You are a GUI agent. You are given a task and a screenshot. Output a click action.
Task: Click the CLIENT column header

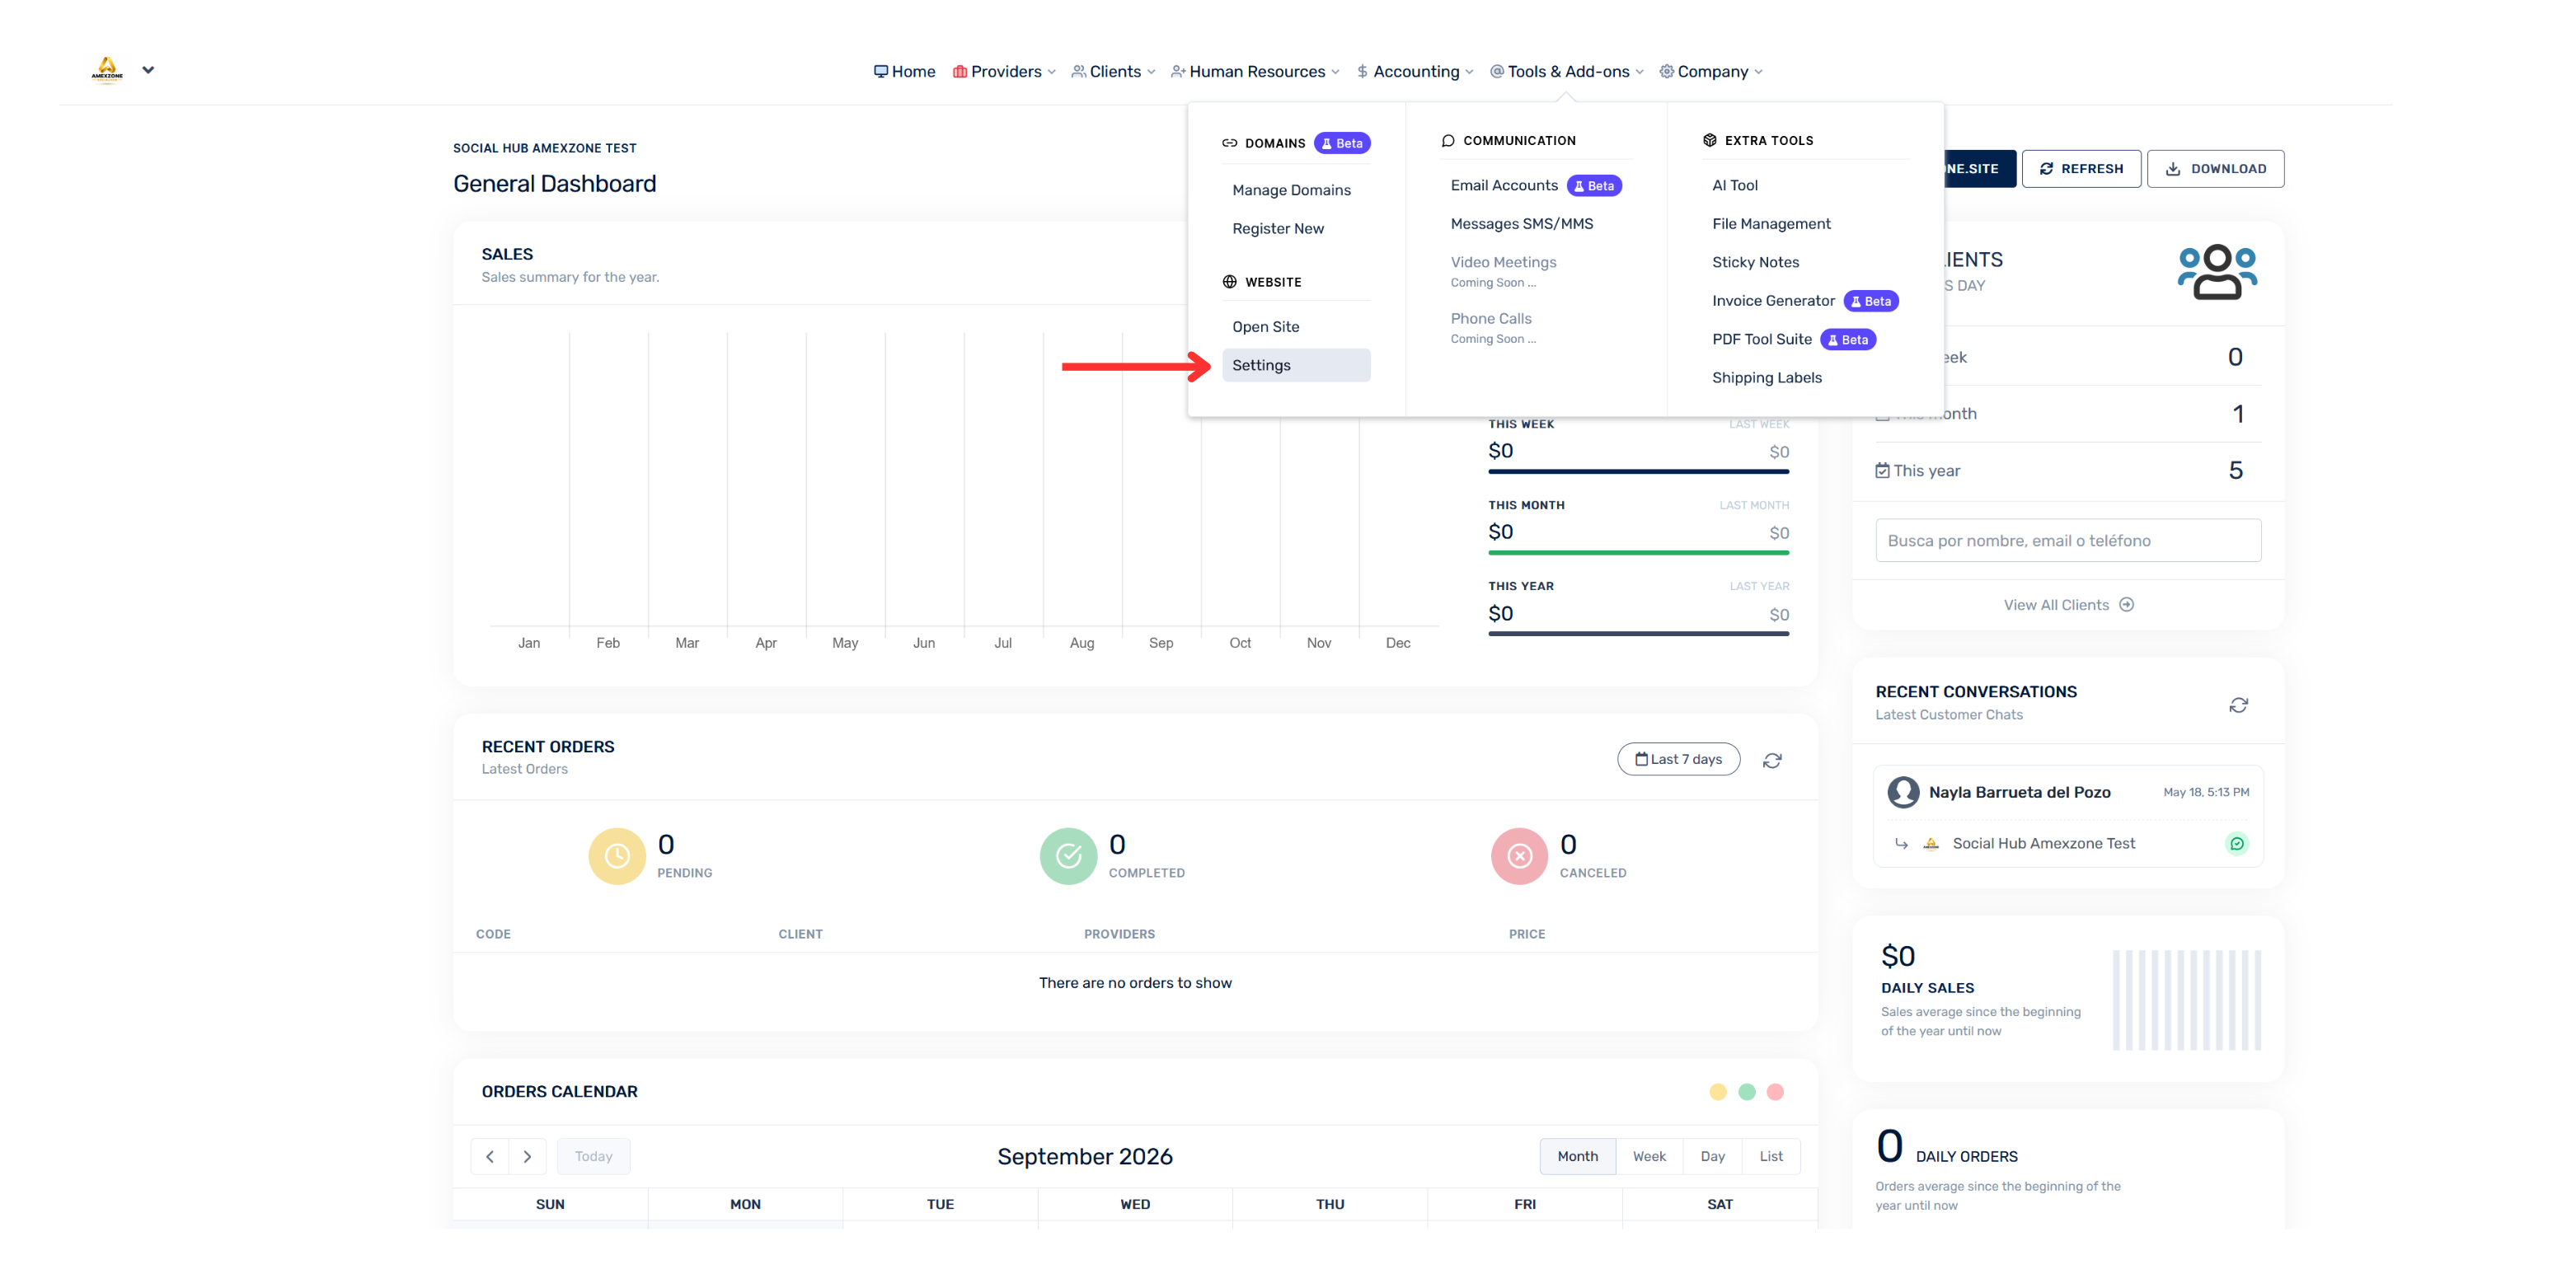(x=800, y=934)
